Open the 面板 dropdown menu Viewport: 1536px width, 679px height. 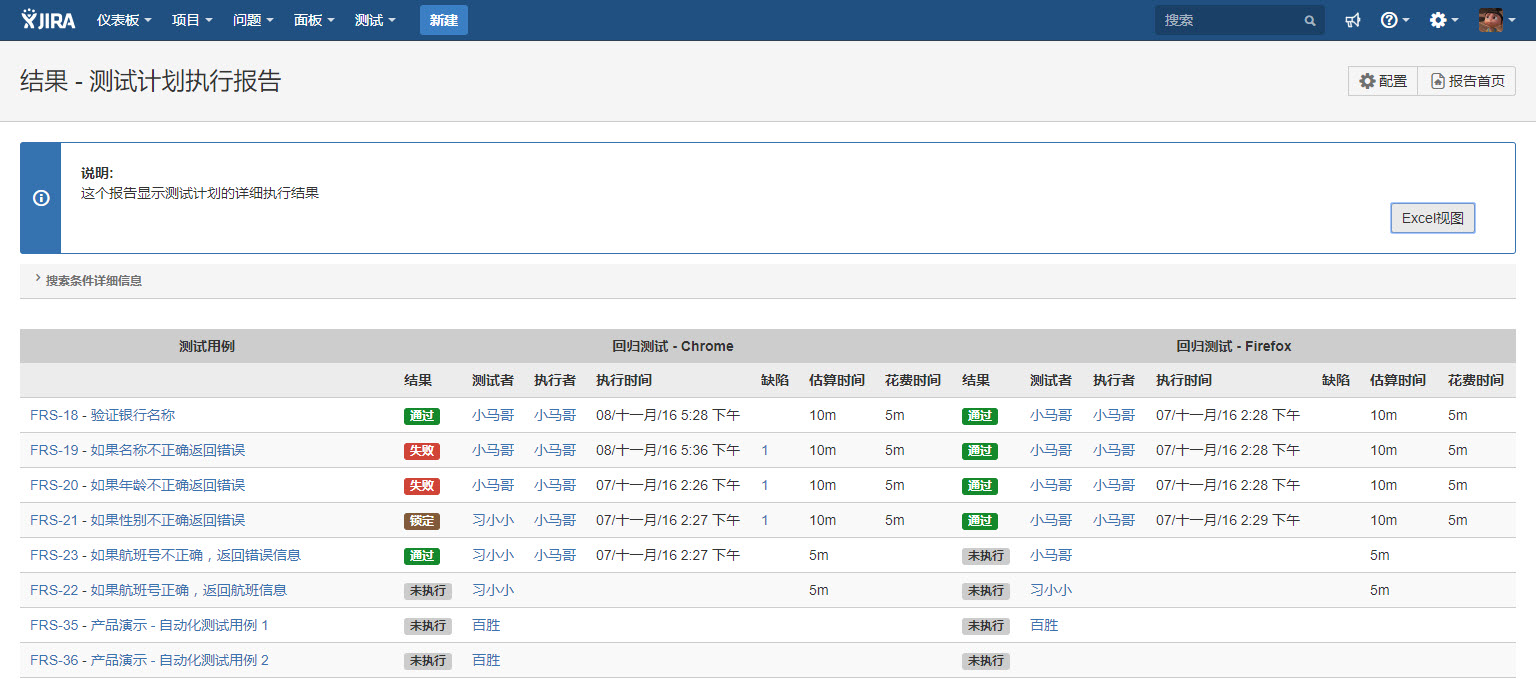click(314, 20)
